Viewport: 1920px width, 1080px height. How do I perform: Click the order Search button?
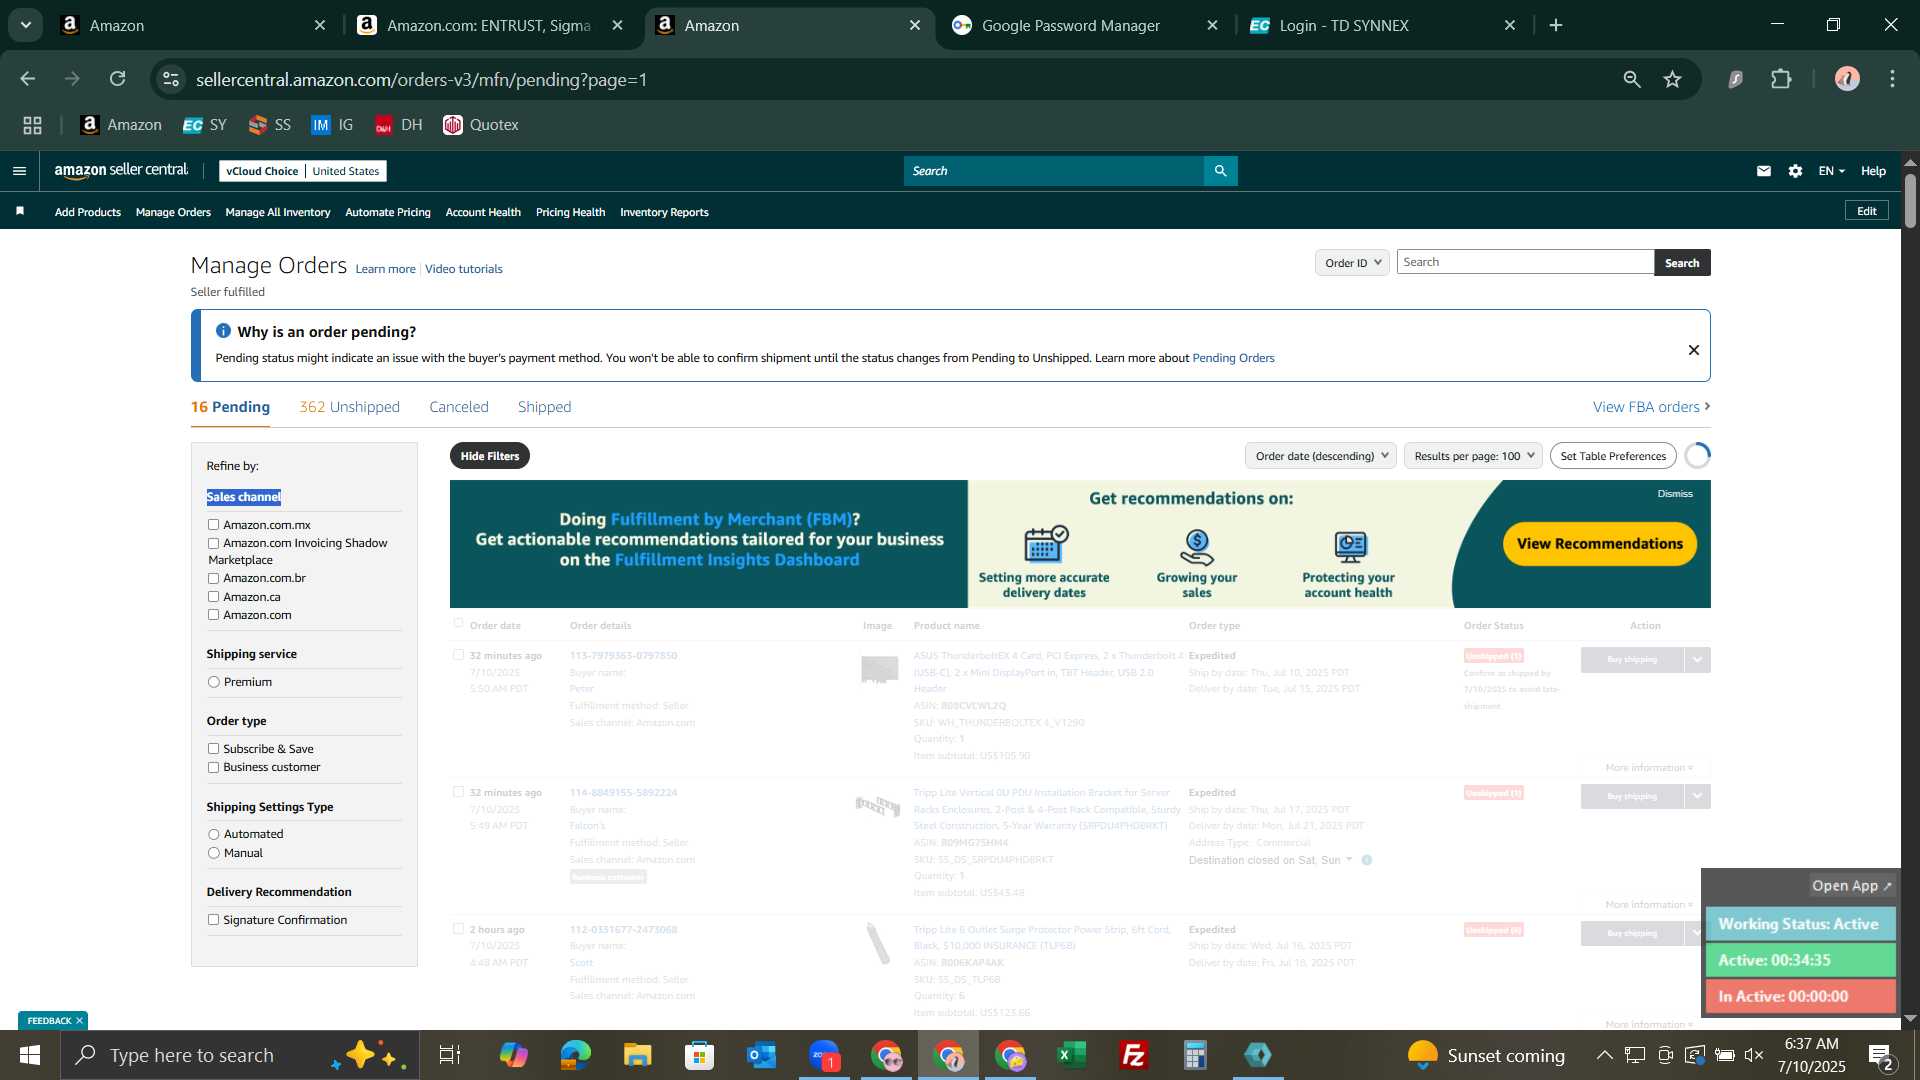pyautogui.click(x=1682, y=262)
